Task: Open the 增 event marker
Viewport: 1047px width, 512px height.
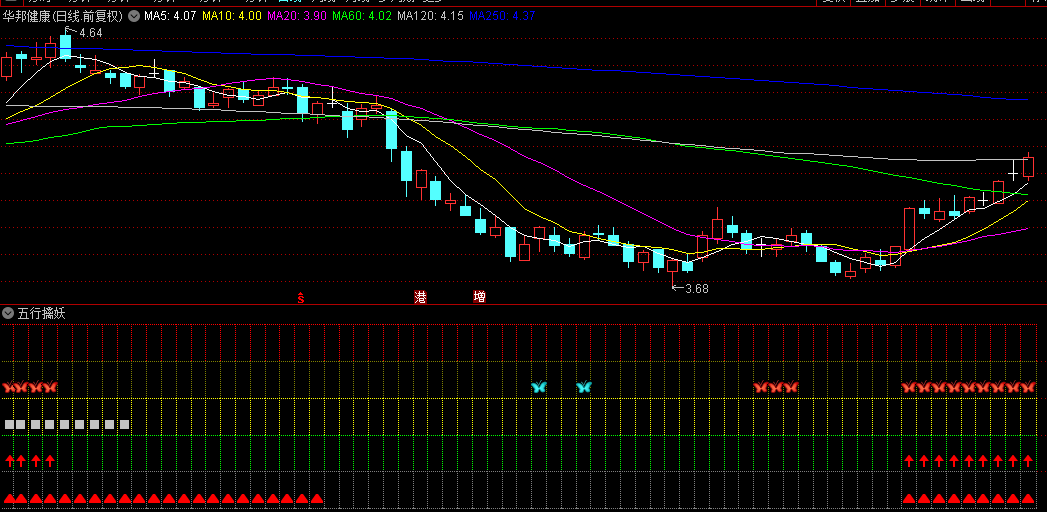Action: tap(479, 298)
